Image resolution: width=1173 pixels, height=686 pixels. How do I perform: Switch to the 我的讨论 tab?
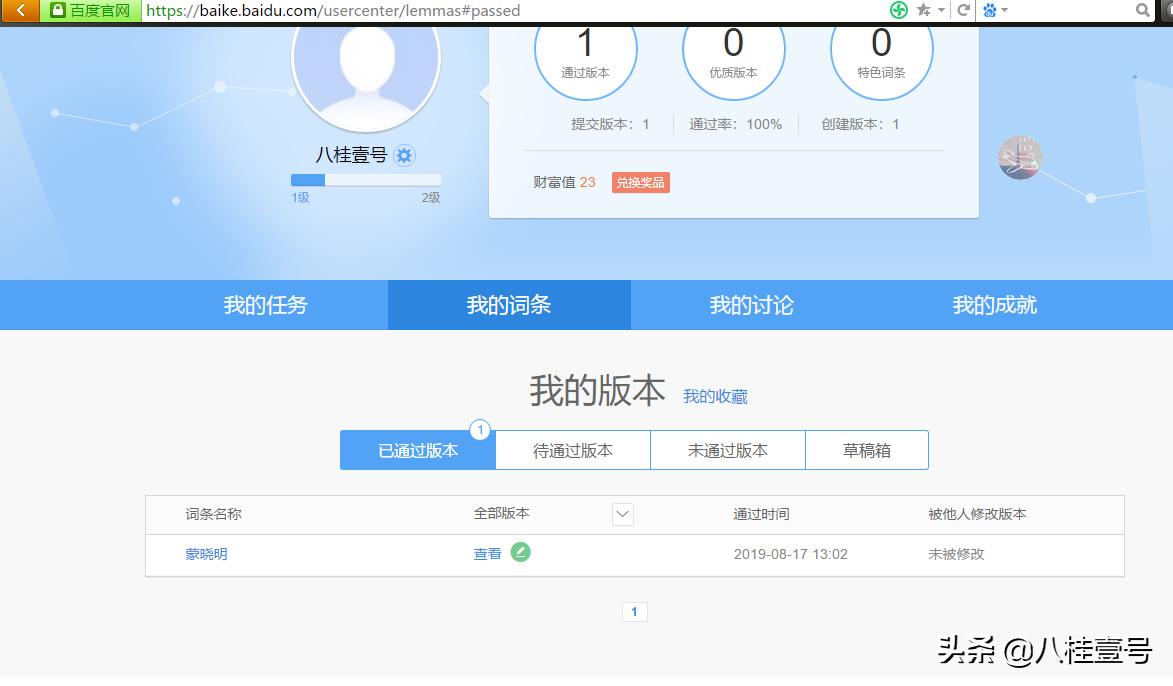pyautogui.click(x=751, y=305)
